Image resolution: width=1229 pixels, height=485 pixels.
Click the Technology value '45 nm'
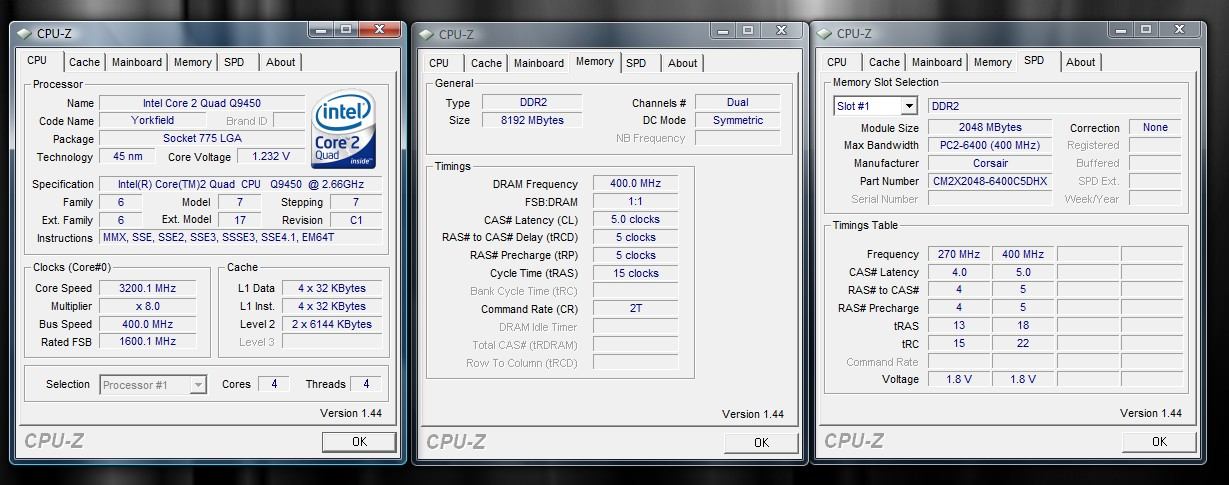click(x=128, y=157)
